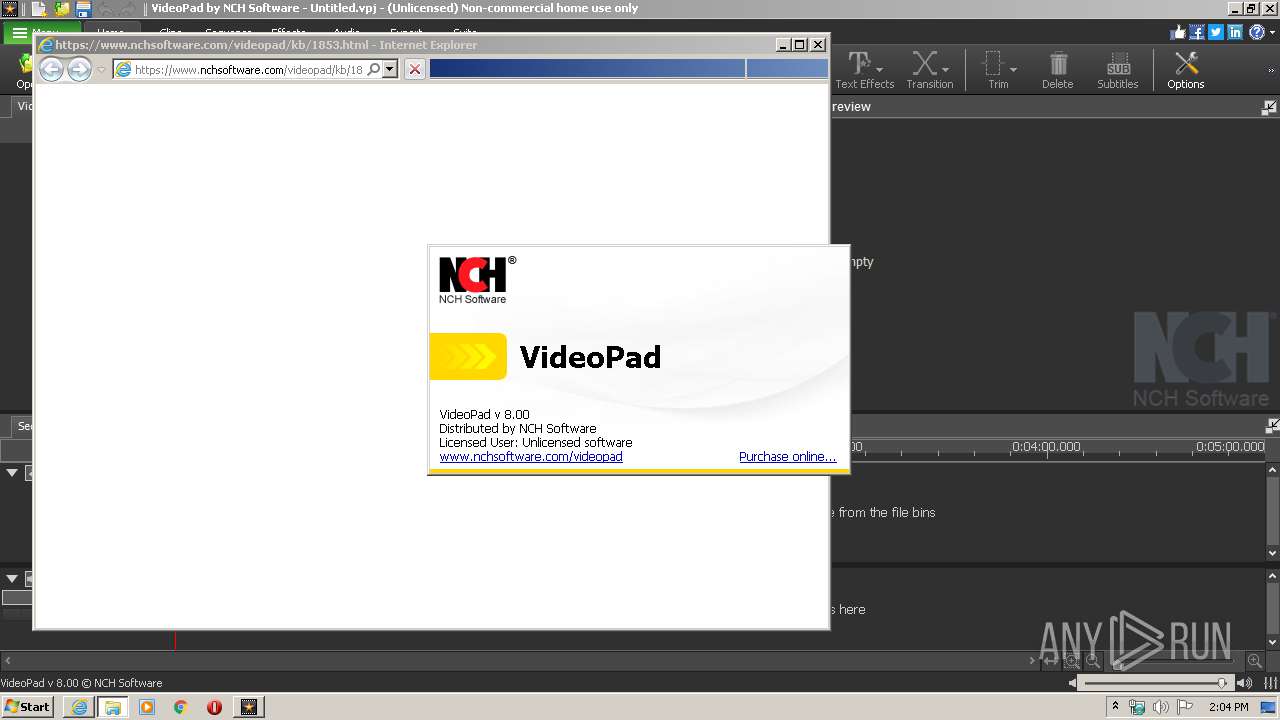Viewport: 1280px width, 720px height.
Task: Click the thumbs-up like icon
Action: [1177, 32]
